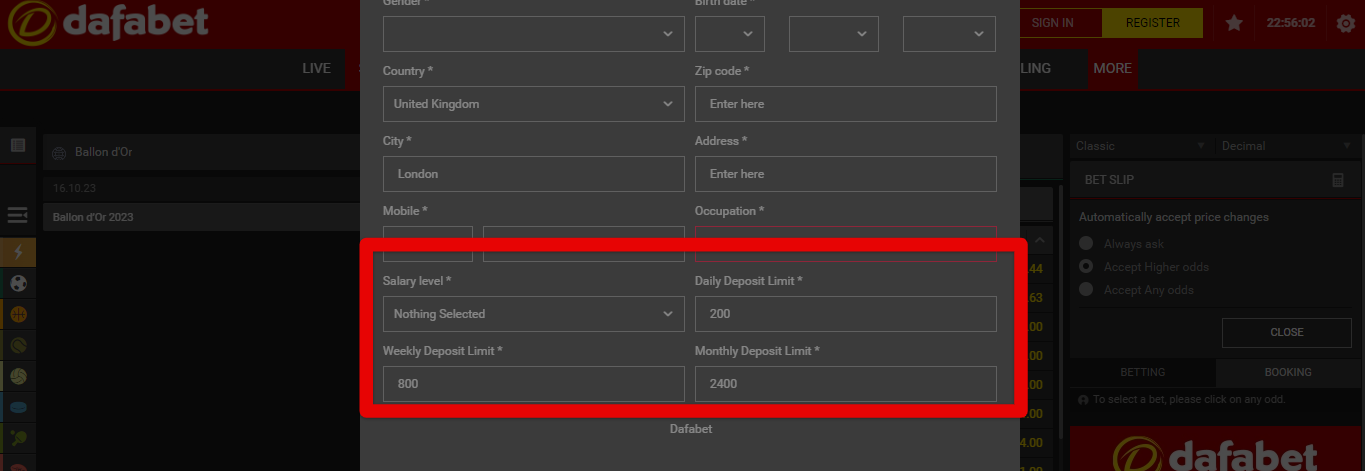Open the Decimal odds format dropdown
The height and width of the screenshot is (471, 1365).
click(x=1288, y=146)
